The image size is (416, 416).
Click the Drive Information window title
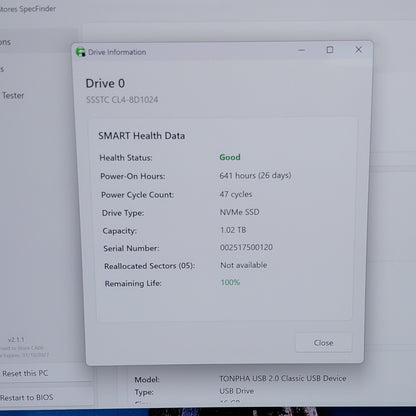(x=117, y=52)
